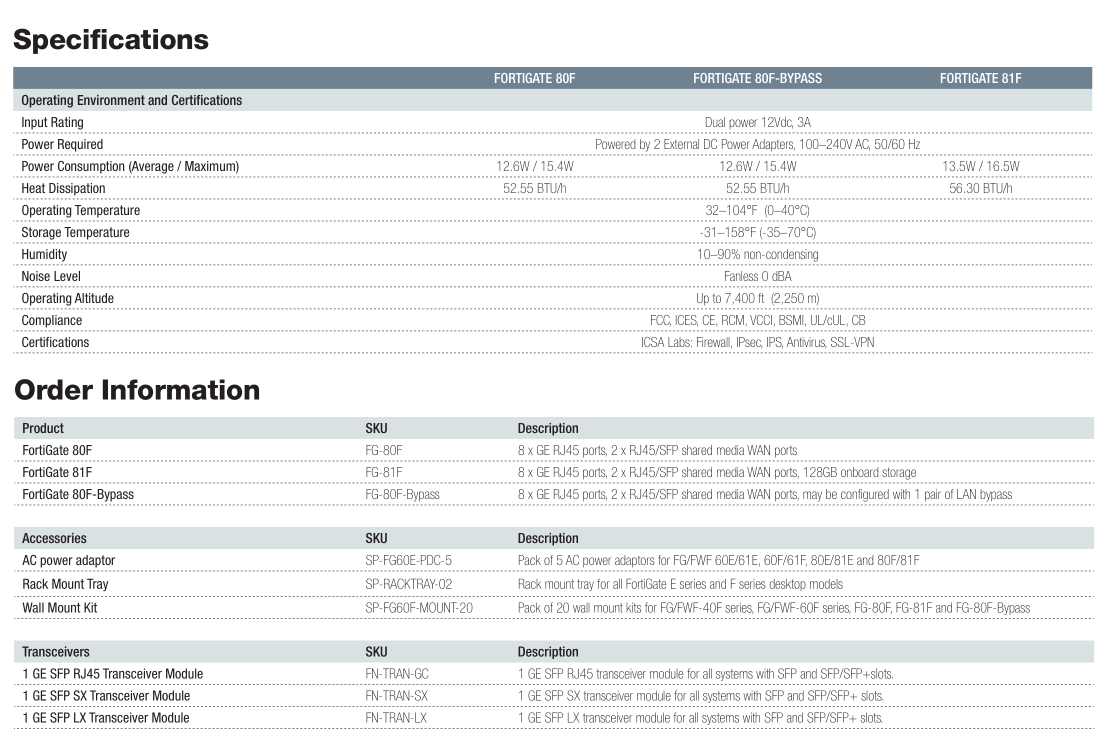Click the Order Information heading
The height and width of the screenshot is (744, 1106).
[137, 390]
